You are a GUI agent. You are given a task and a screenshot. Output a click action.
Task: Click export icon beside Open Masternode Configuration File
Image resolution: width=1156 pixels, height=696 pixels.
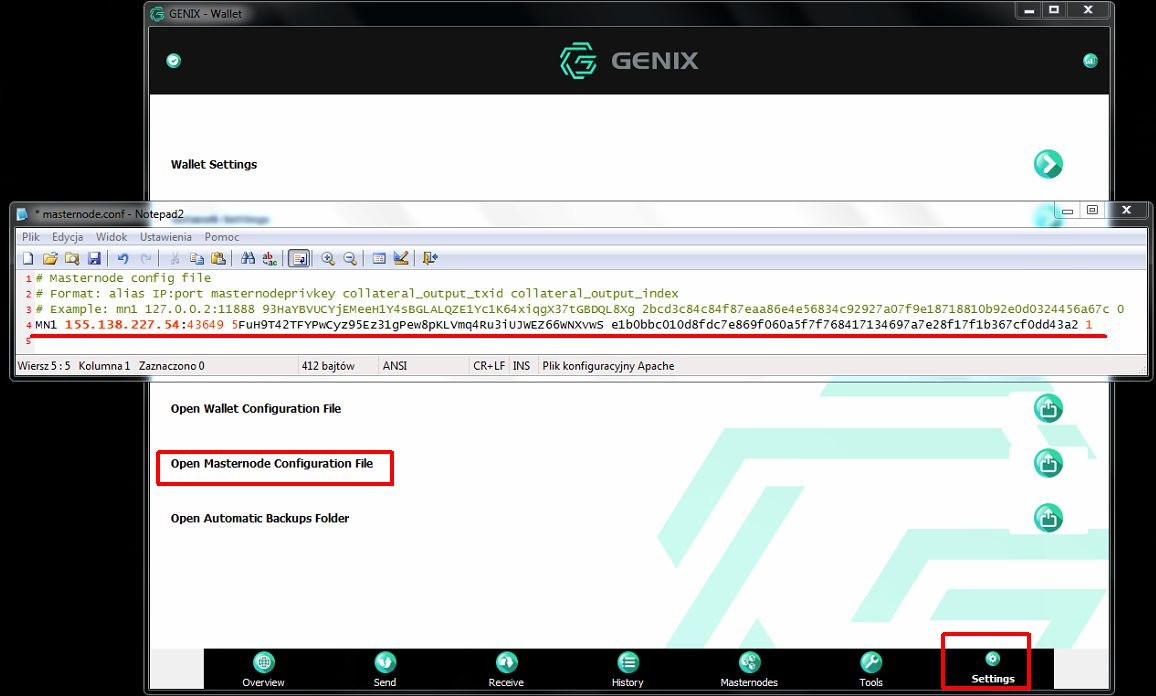point(1048,463)
